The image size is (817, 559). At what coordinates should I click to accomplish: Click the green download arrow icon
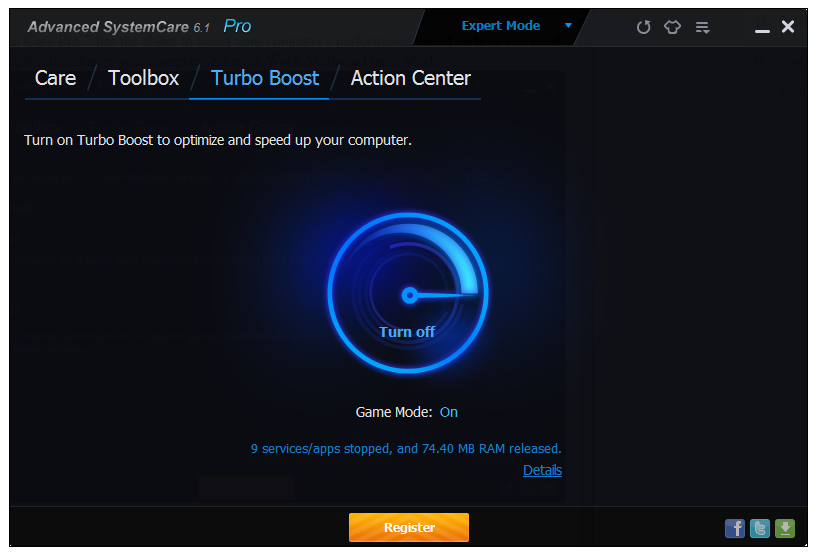pyautogui.click(x=785, y=528)
